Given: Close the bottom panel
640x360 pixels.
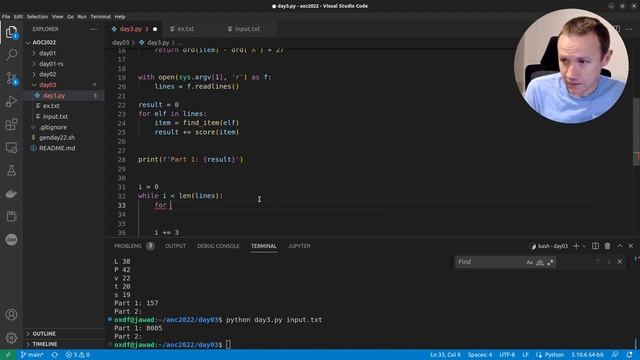Looking at the screenshot, I should (x=631, y=246).
